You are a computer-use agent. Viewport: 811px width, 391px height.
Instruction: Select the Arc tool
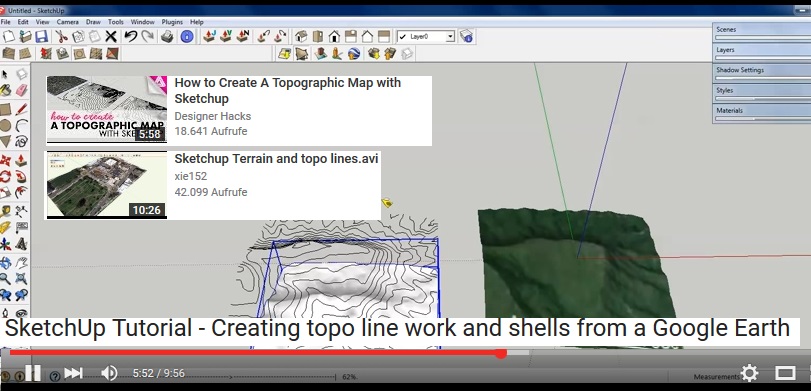point(21,125)
